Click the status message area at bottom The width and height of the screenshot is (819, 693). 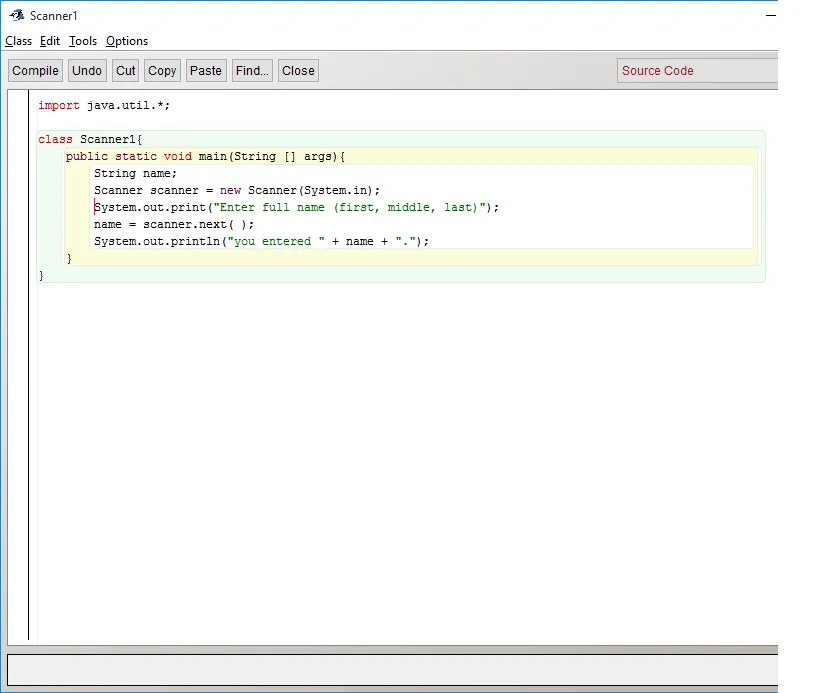[x=392, y=670]
